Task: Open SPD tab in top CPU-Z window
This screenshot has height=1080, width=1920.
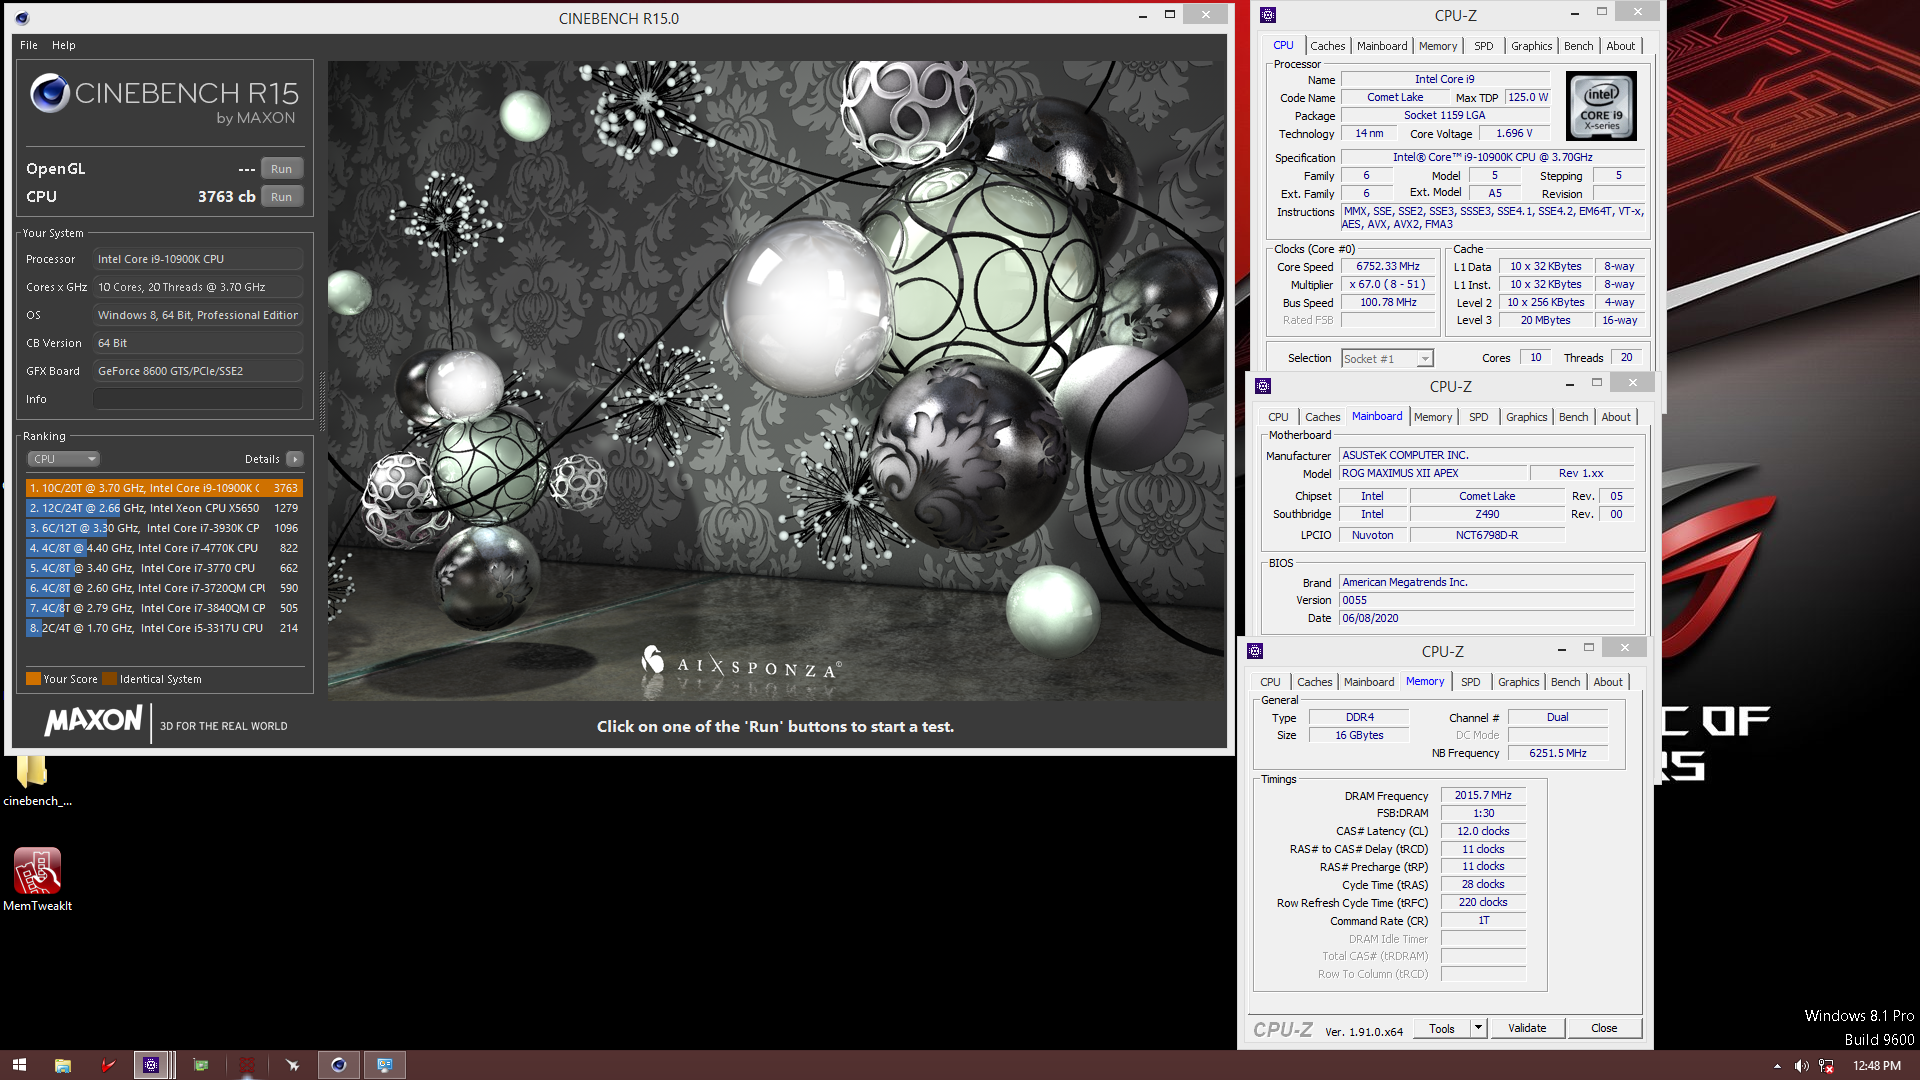Action: [1484, 46]
